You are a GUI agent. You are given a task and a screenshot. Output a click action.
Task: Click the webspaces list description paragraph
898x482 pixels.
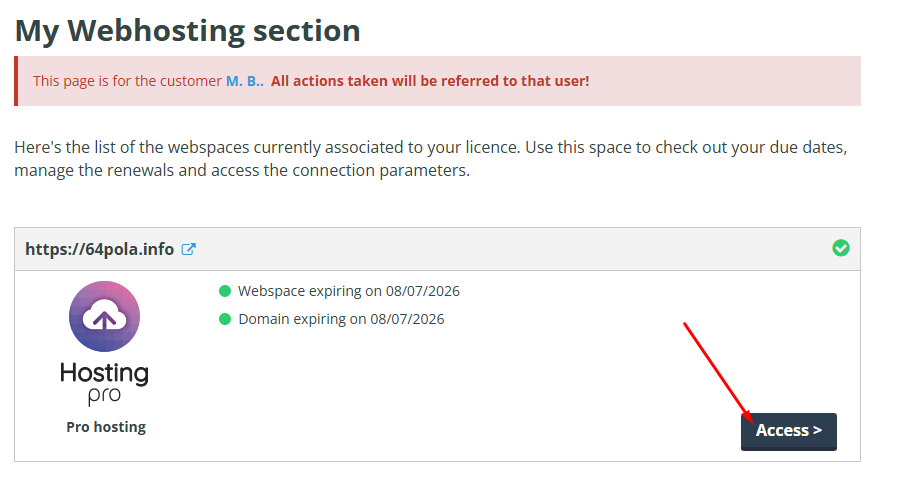[x=431, y=159]
